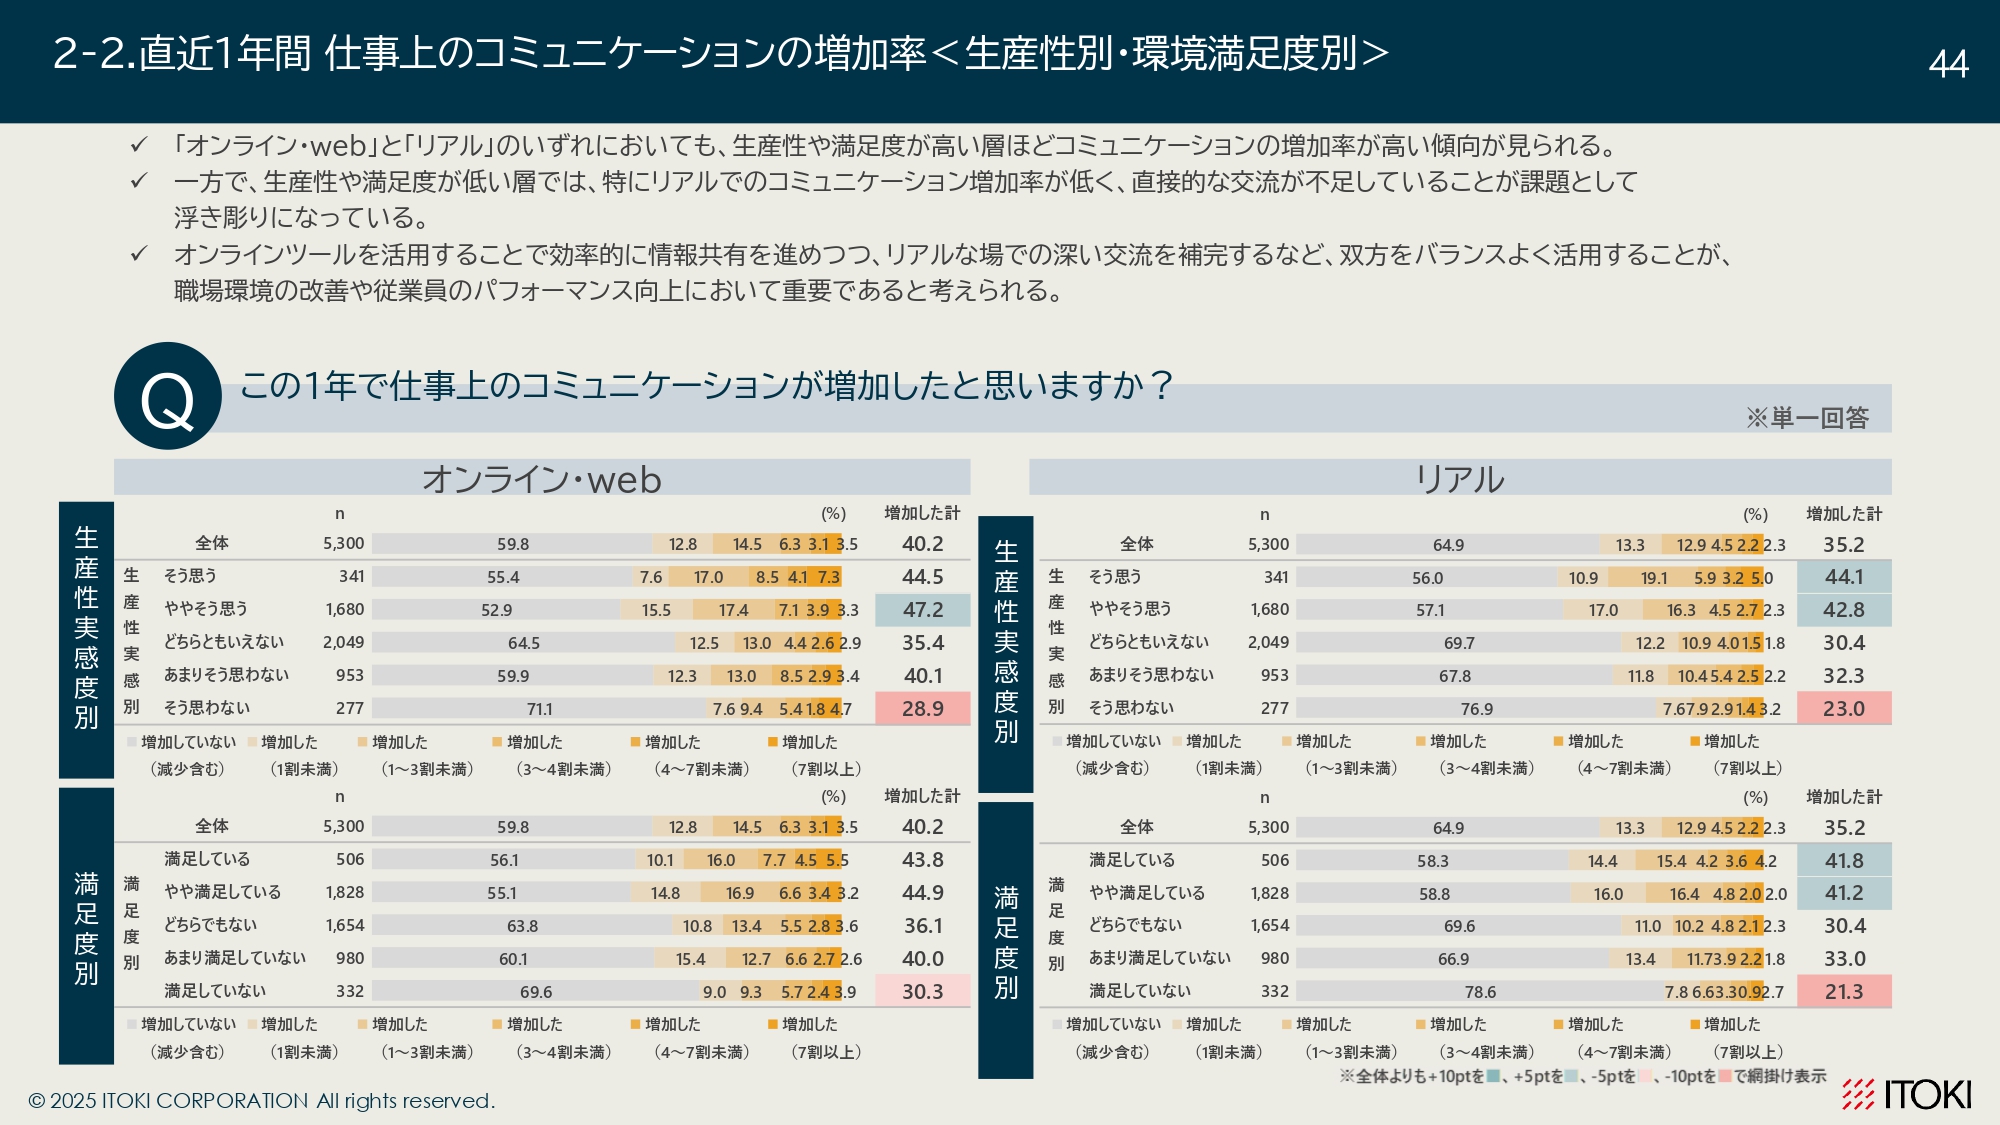Click the gray bar segment labeled 58.3

pyautogui.click(x=1433, y=860)
